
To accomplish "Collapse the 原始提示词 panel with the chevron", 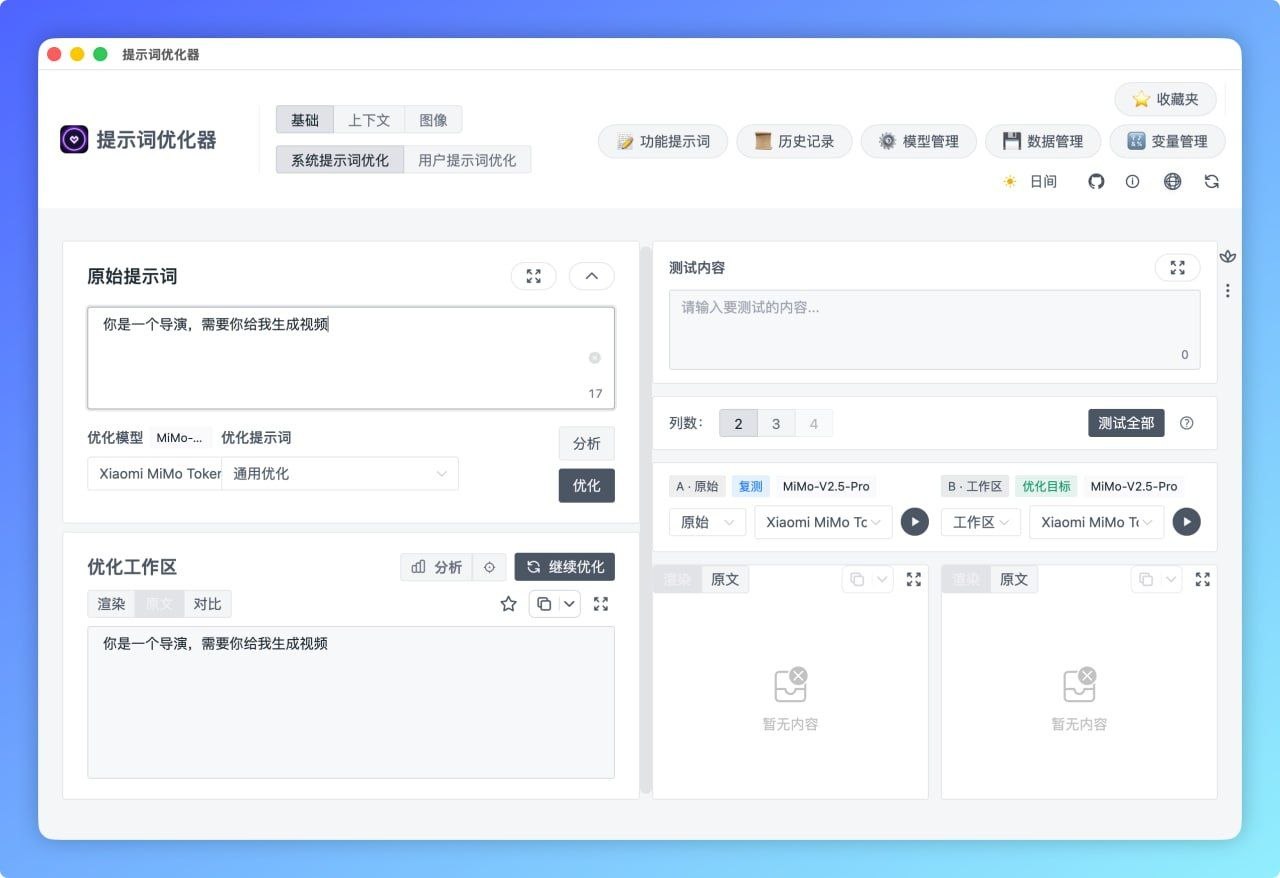I will 592,276.
